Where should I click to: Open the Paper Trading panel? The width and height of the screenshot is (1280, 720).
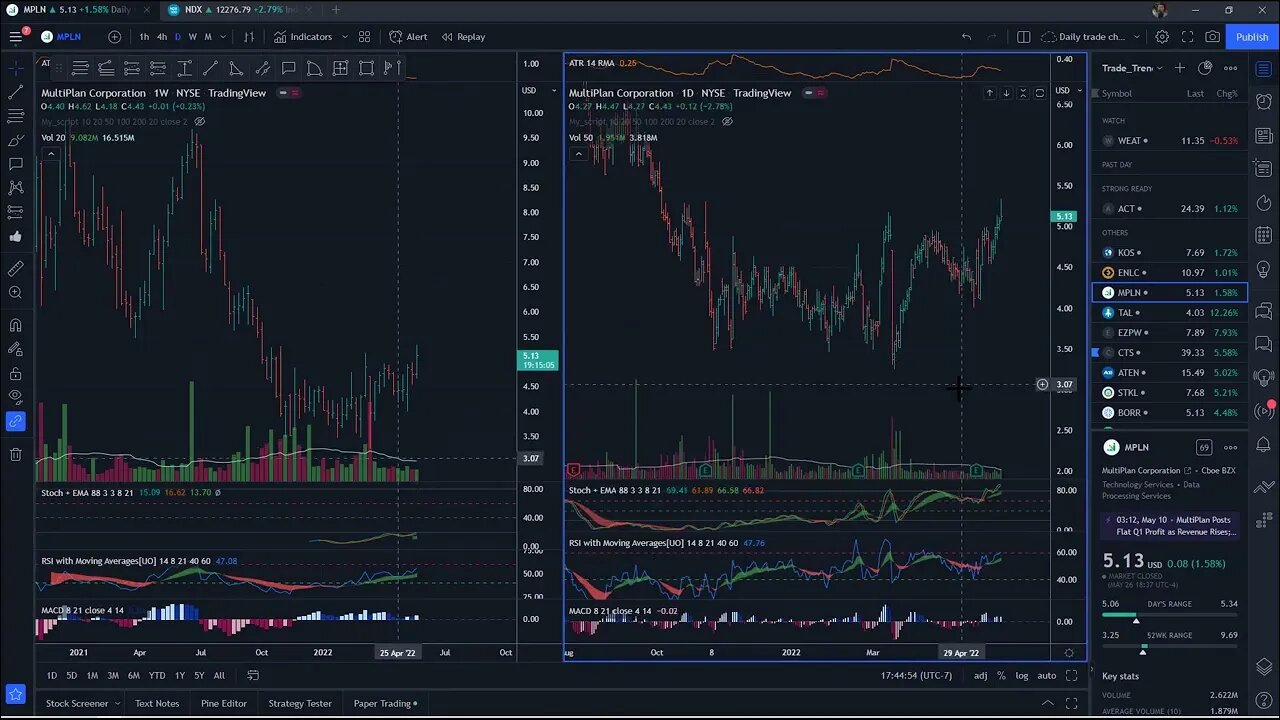pos(385,703)
